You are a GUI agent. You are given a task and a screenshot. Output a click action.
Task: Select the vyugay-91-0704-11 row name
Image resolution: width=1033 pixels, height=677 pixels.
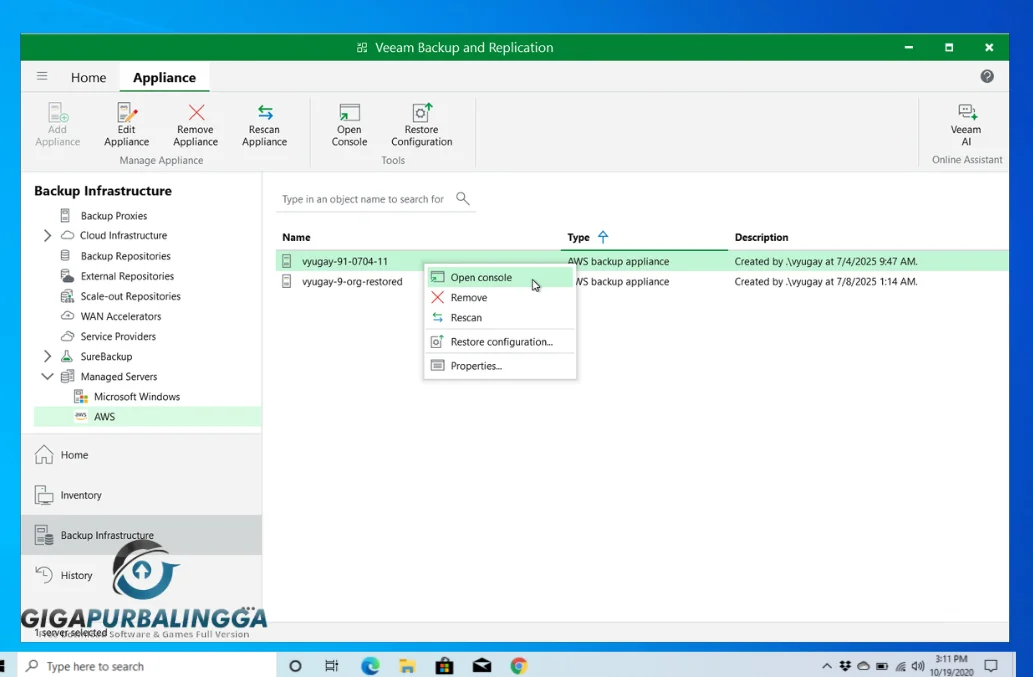point(345,261)
